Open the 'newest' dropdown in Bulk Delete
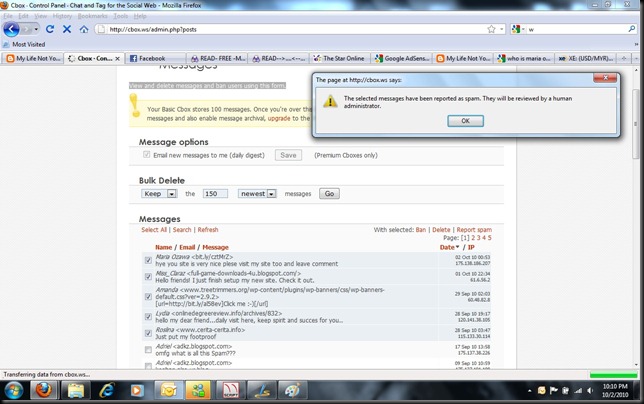Viewport: 644px width, 404px height. [x=257, y=193]
